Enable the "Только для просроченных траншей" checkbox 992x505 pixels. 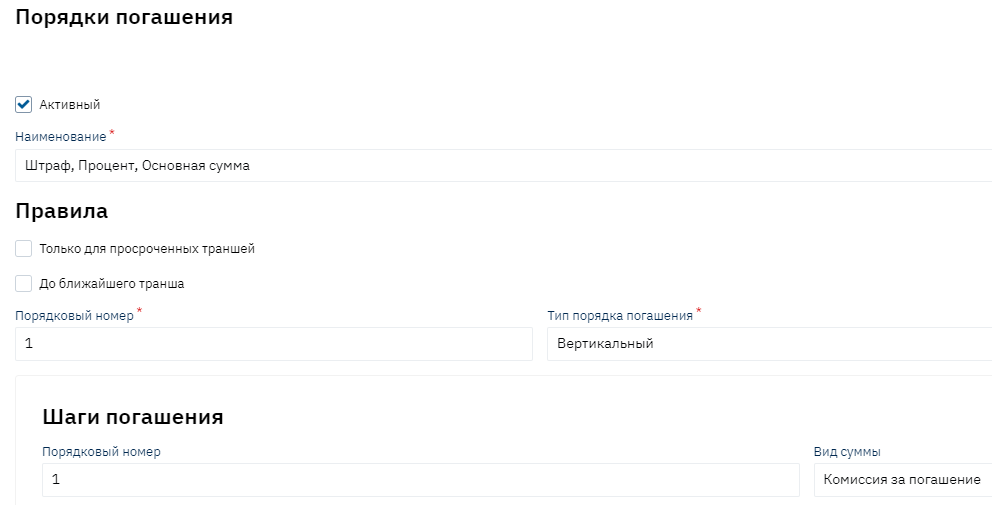[x=24, y=249]
